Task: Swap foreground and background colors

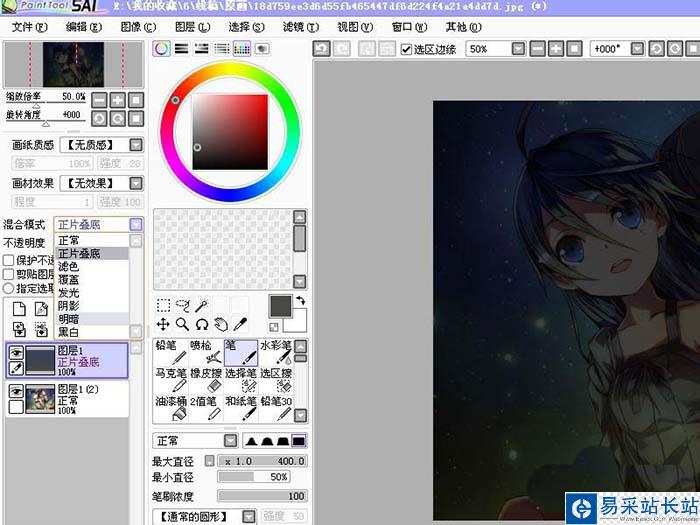Action: tap(300, 301)
